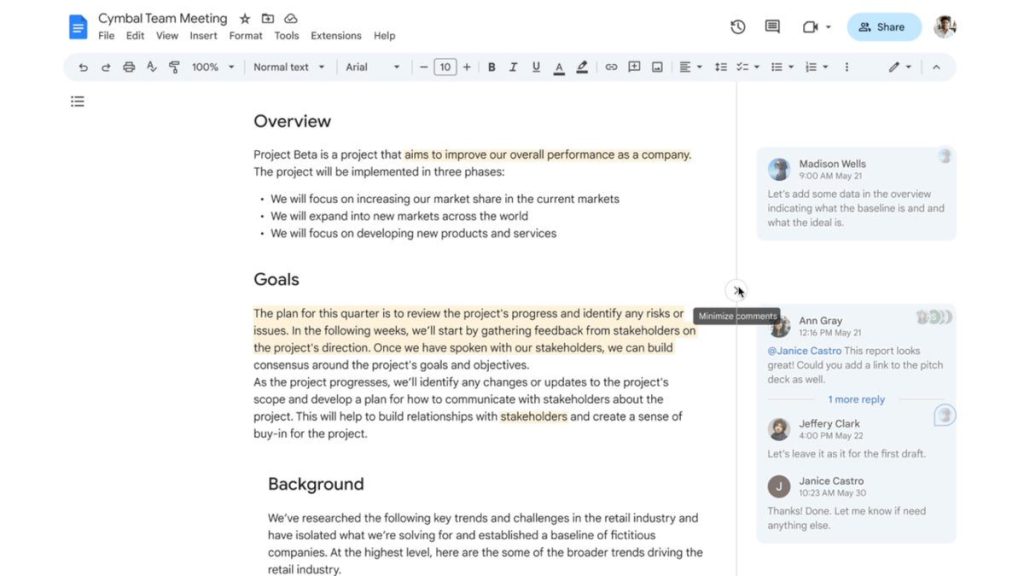Click the insert image icon
Image resolution: width=1024 pixels, height=576 pixels.
[x=657, y=67]
